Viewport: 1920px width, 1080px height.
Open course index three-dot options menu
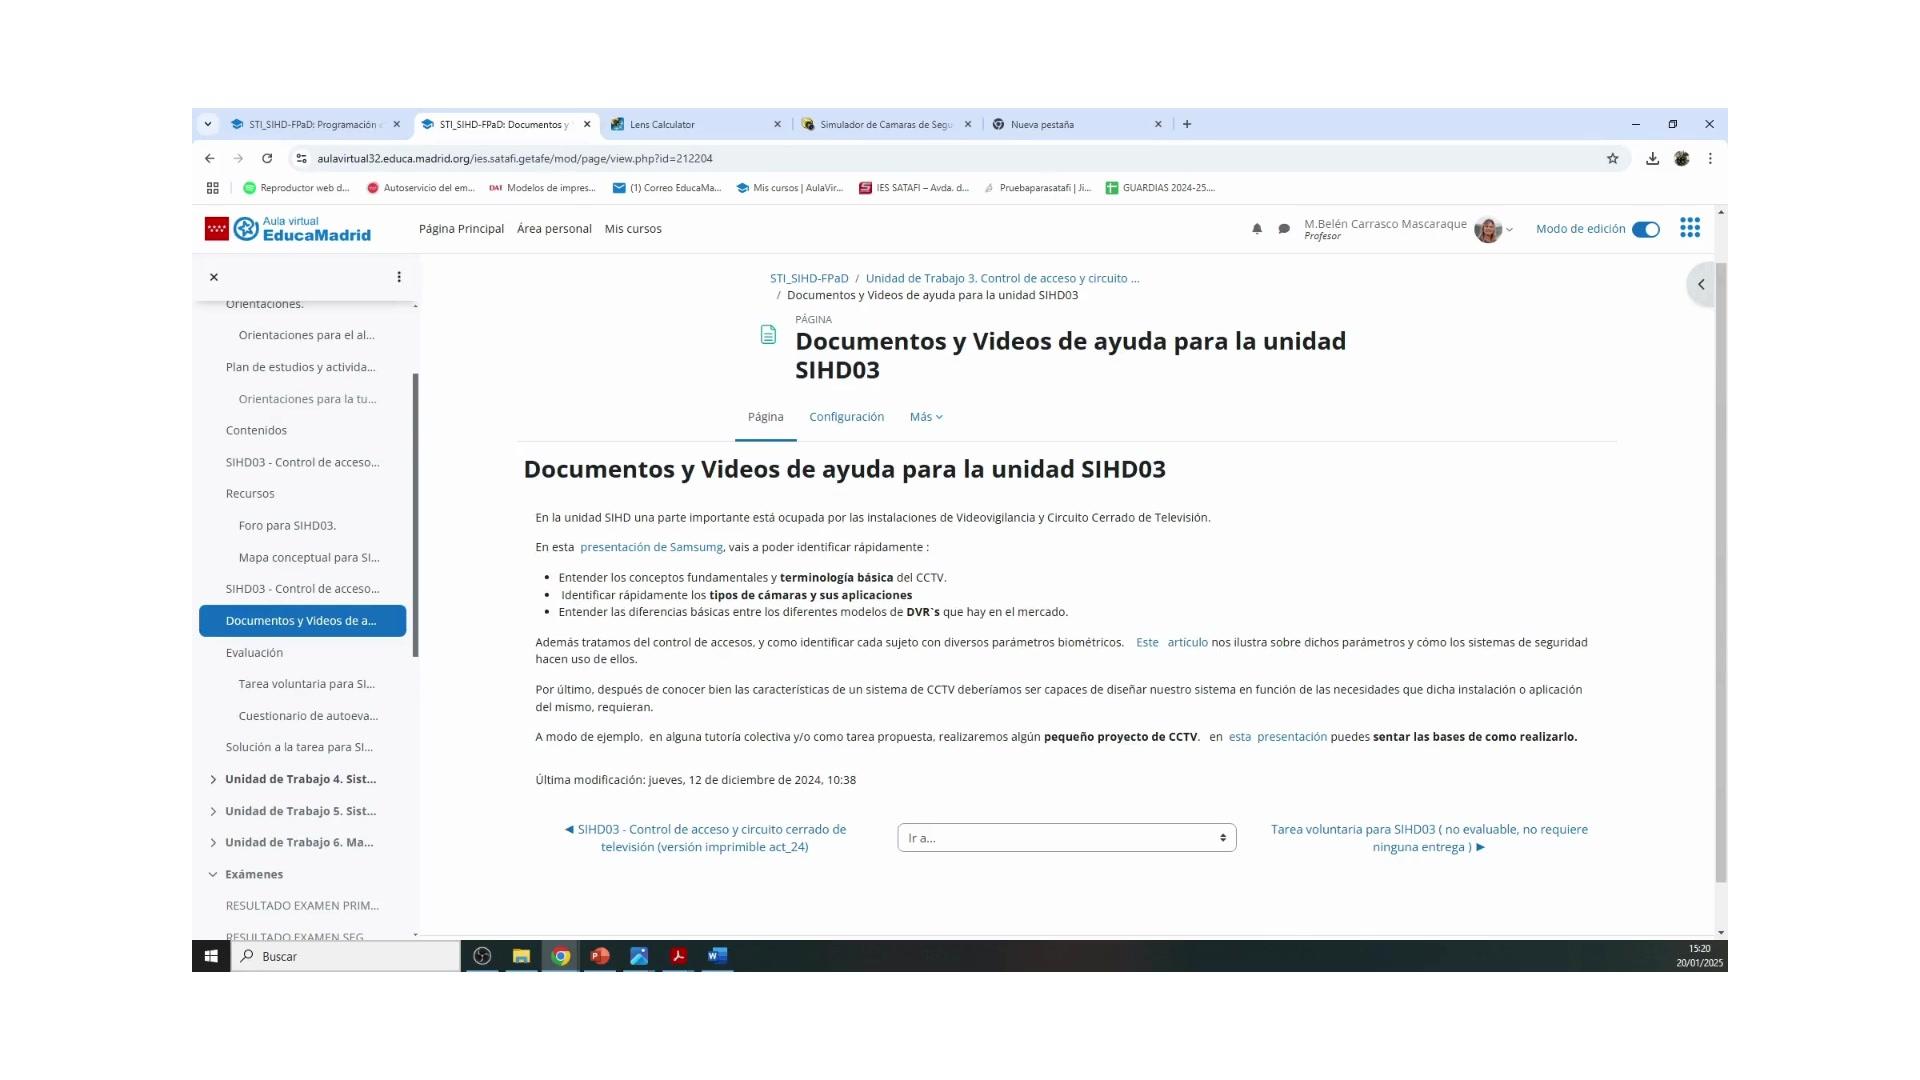pos(399,277)
